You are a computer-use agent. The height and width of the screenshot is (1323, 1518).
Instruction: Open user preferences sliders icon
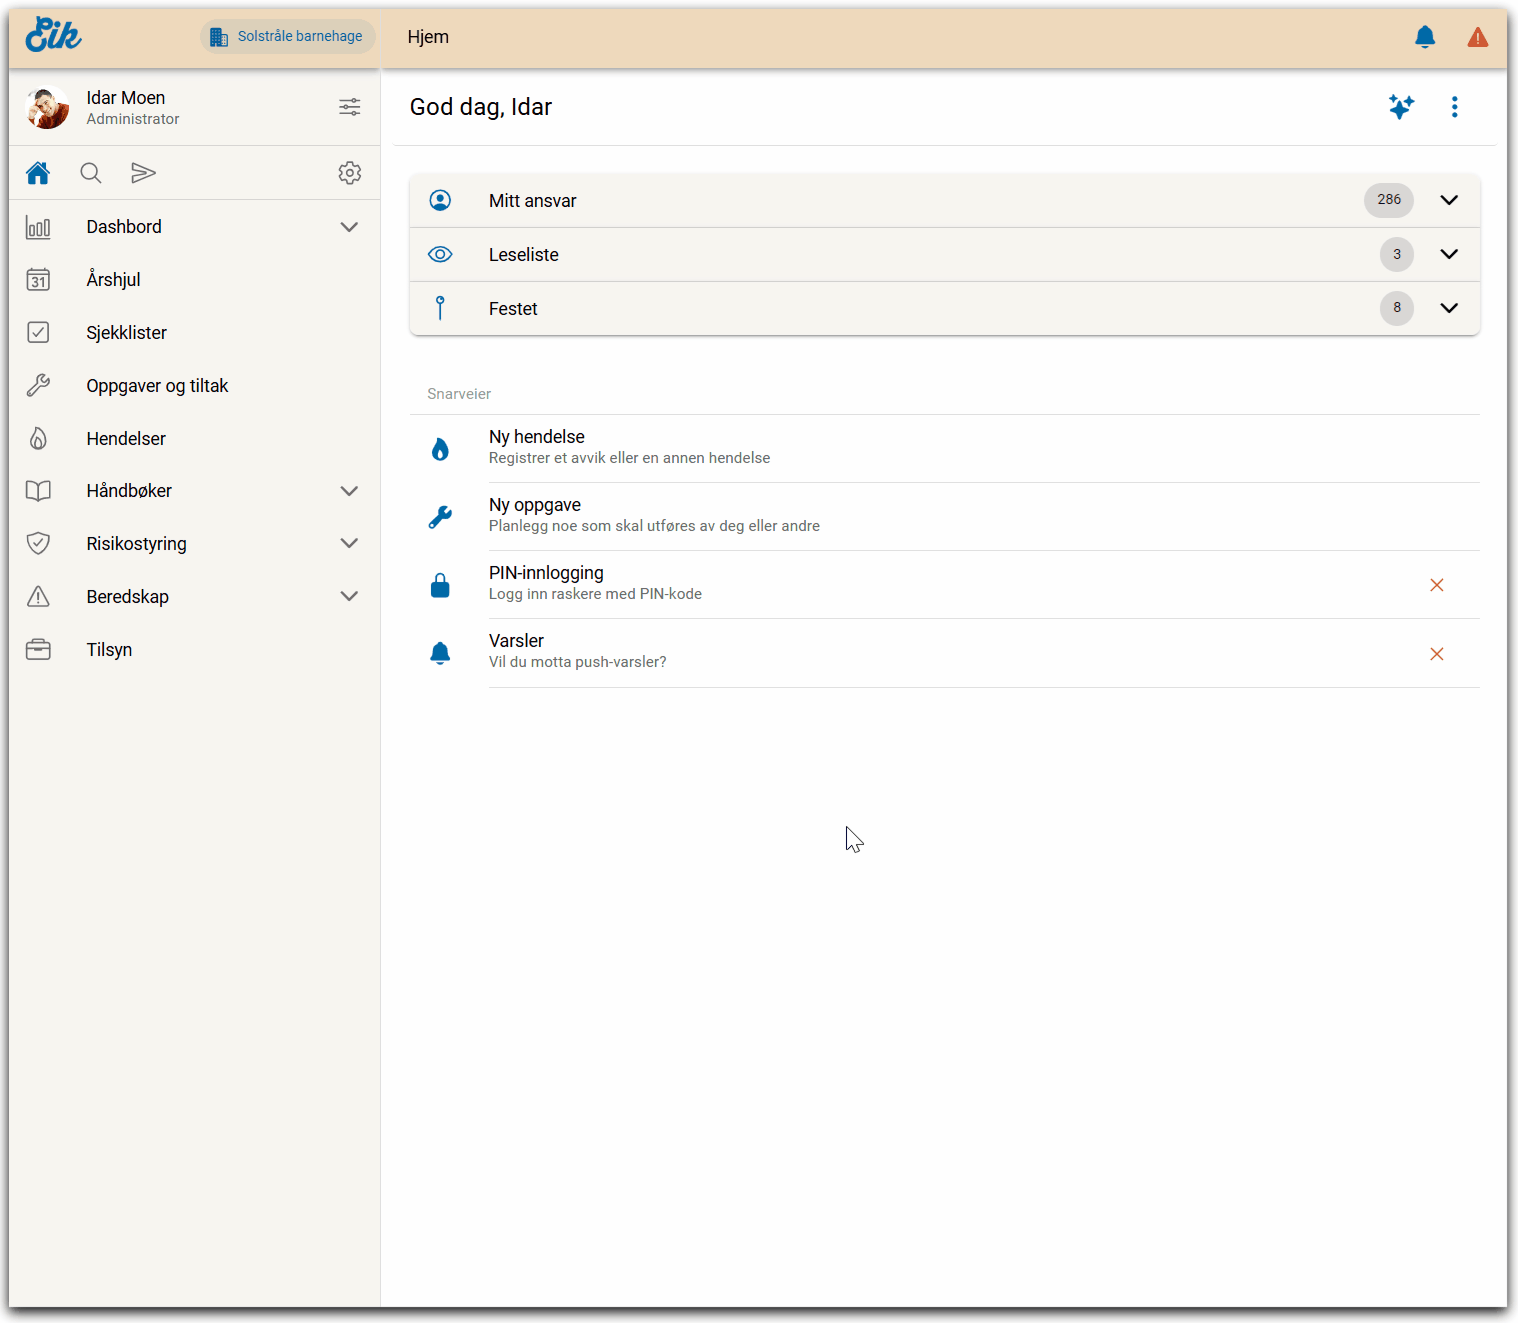tap(349, 107)
